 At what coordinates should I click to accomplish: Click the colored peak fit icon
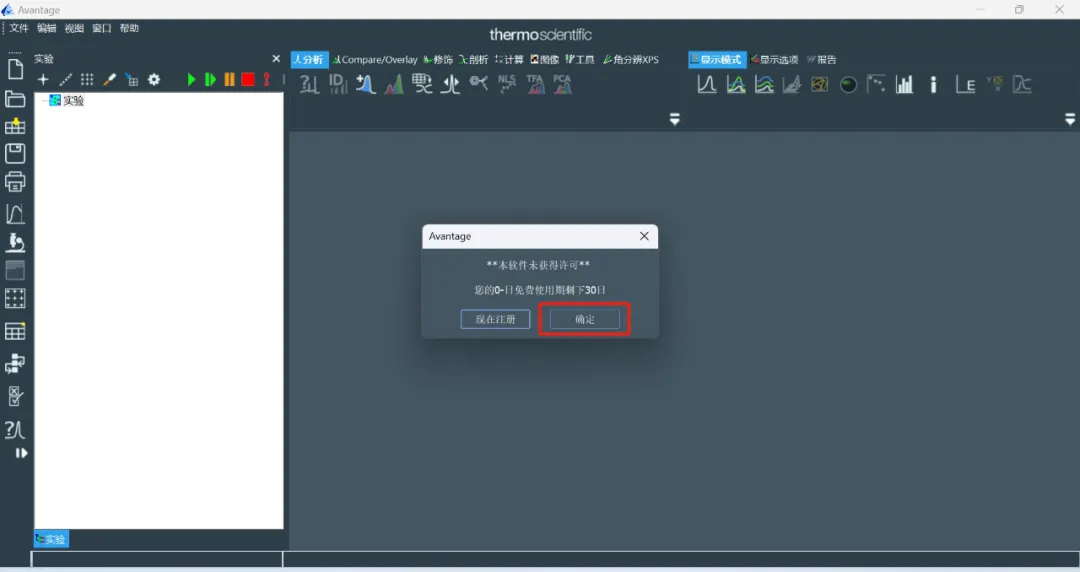(394, 84)
